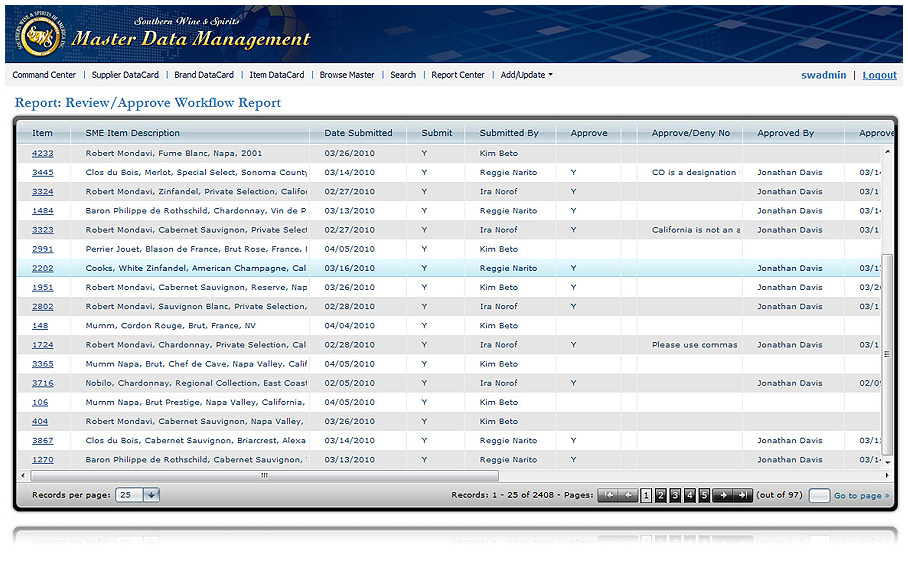Open item 1951 link

pyautogui.click(x=42, y=287)
